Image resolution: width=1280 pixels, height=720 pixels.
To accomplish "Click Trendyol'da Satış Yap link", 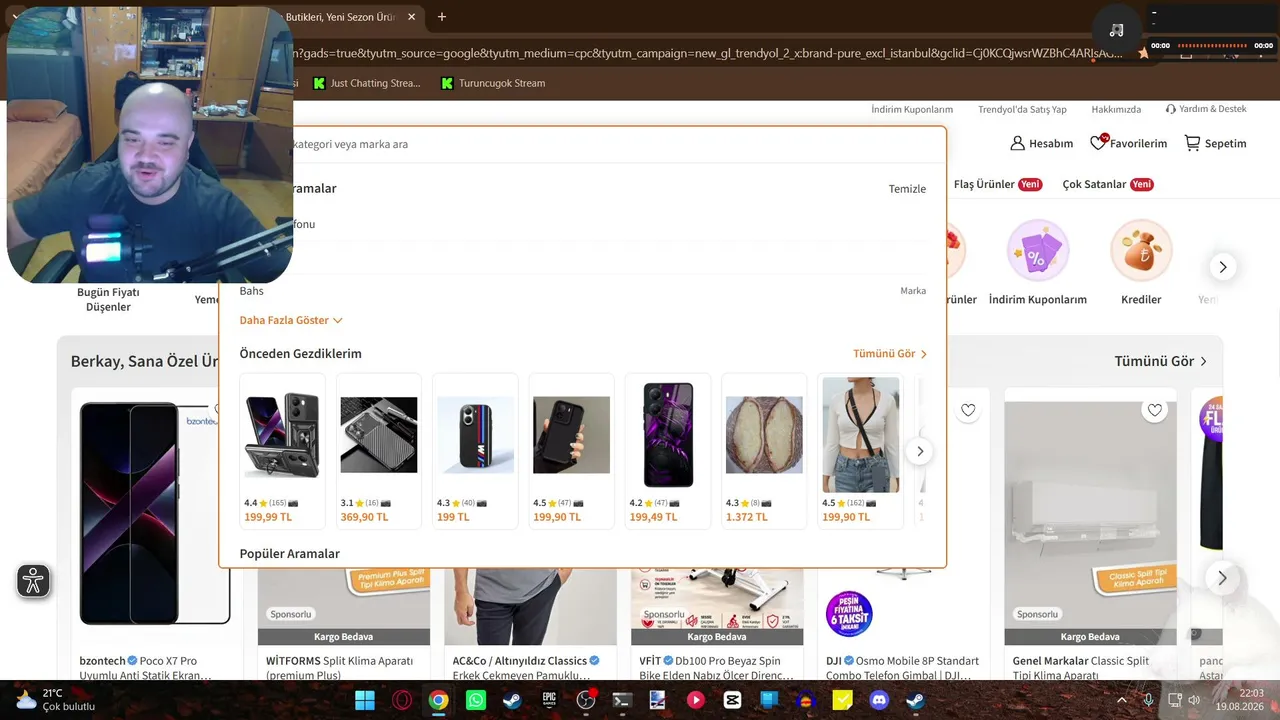I will point(1022,109).
